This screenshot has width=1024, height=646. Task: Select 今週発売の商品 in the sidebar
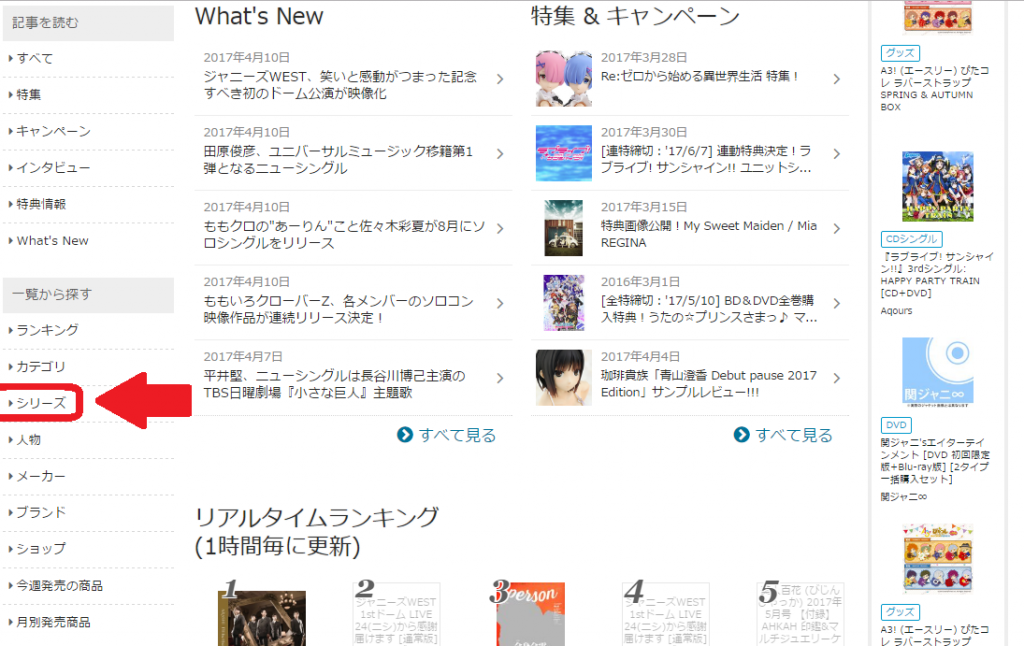[x=59, y=585]
